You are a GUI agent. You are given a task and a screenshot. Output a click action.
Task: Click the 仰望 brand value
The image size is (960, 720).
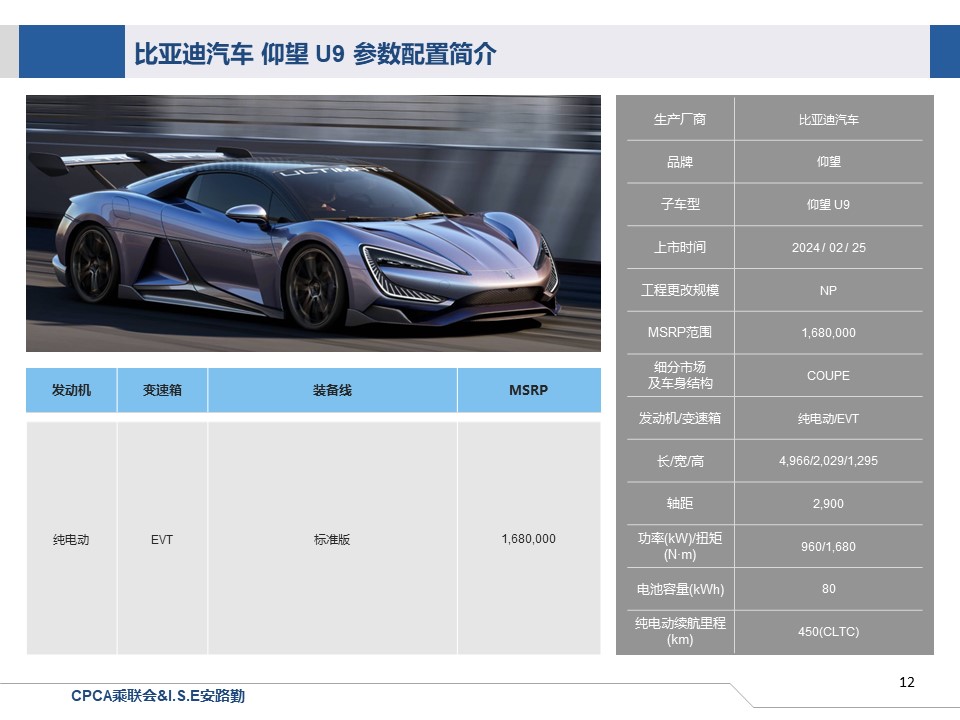[x=828, y=162]
